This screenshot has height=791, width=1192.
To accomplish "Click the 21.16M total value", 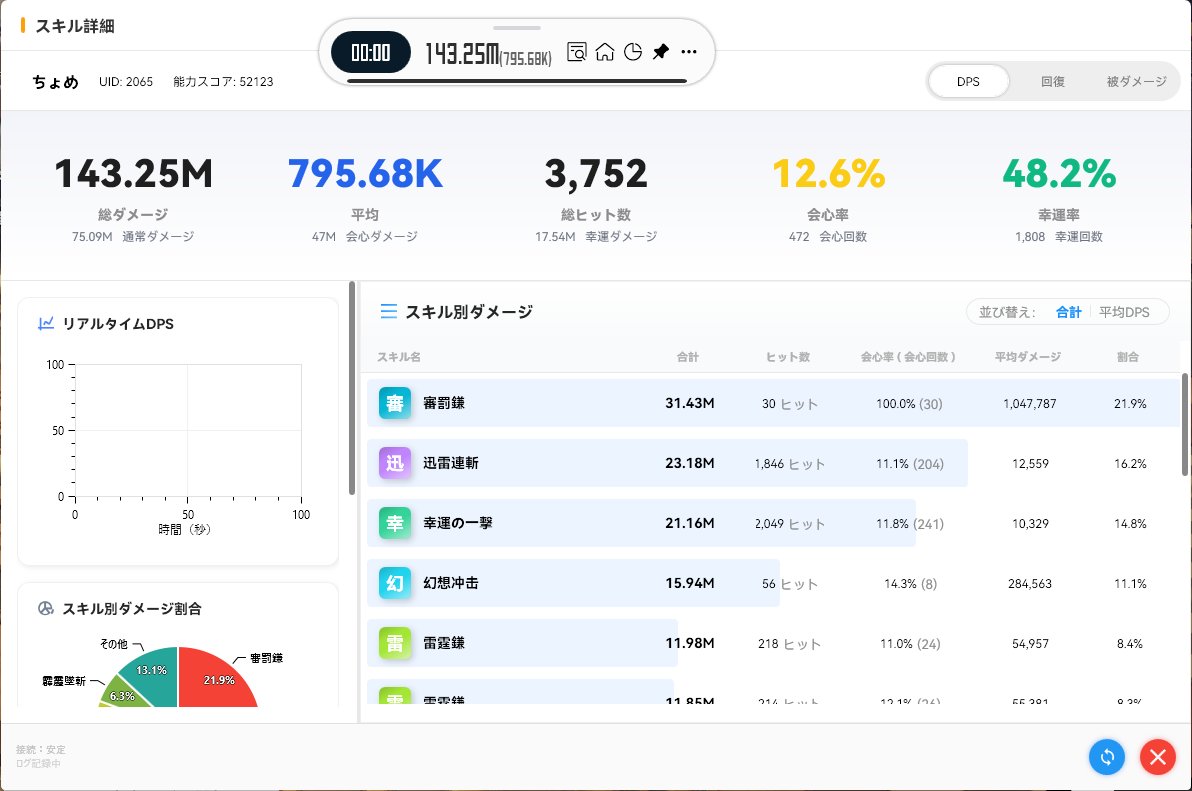I will pos(690,524).
